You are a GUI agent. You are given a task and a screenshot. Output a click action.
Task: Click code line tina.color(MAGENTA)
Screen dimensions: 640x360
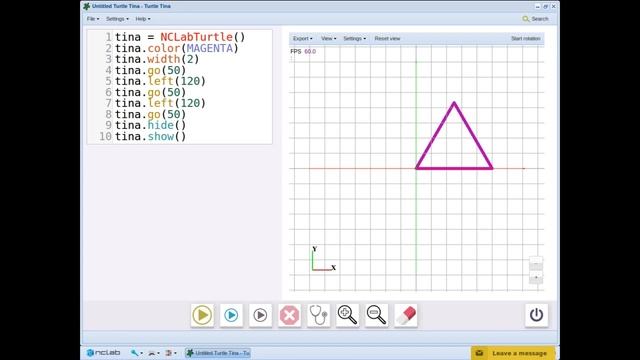click(x=176, y=48)
